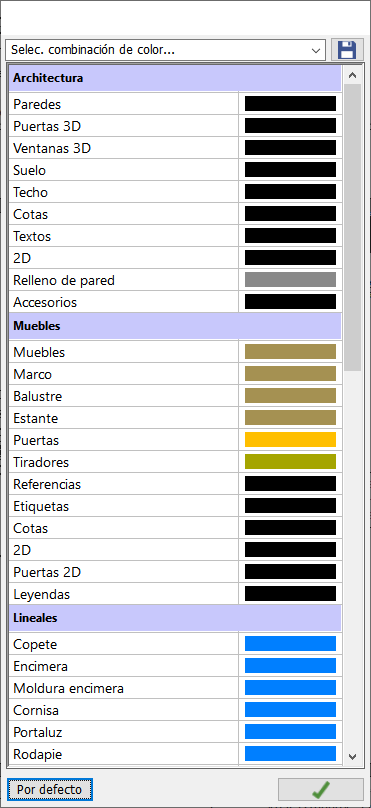Click the vertical scrollbar thumb
This screenshot has height=808, width=371.
point(352,227)
